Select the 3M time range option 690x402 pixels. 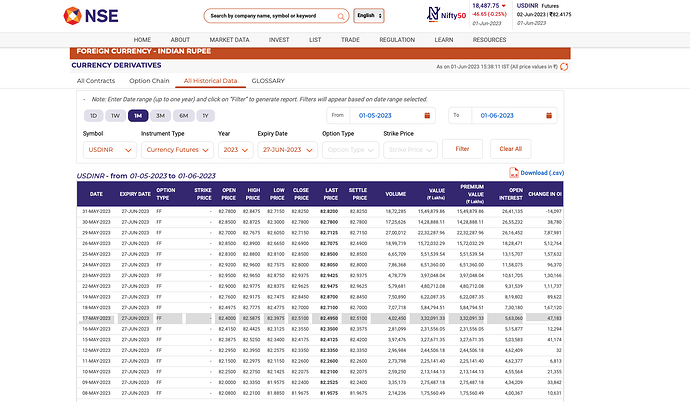coord(161,116)
